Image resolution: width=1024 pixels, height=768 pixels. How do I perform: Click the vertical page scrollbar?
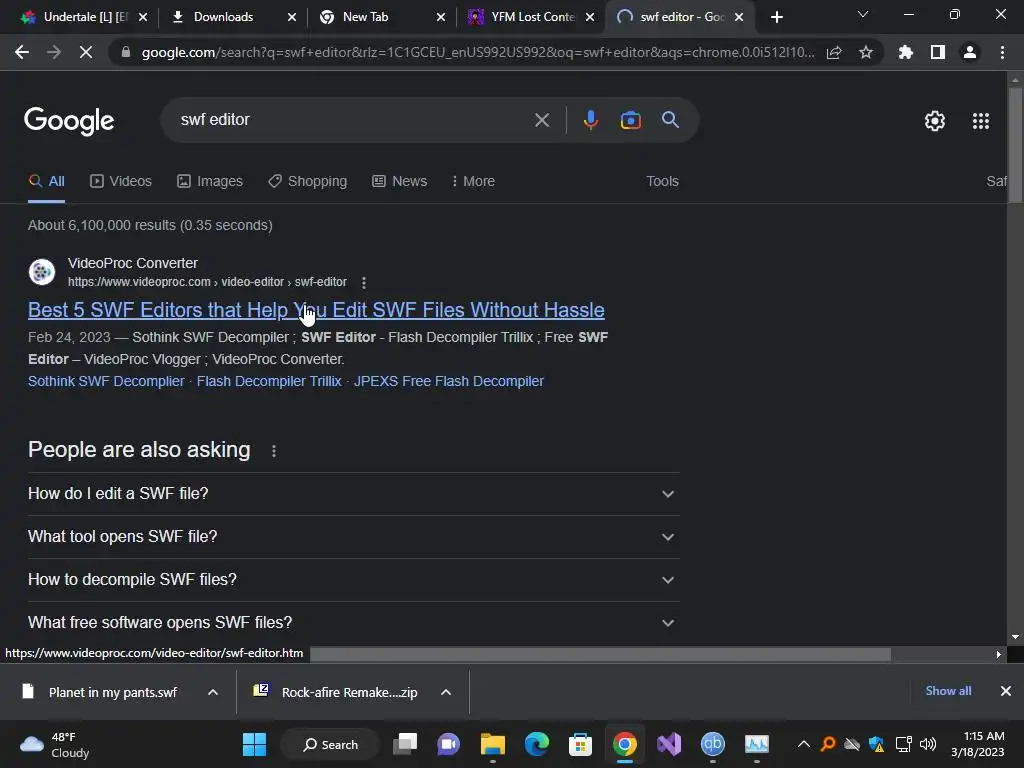(x=1015, y=145)
